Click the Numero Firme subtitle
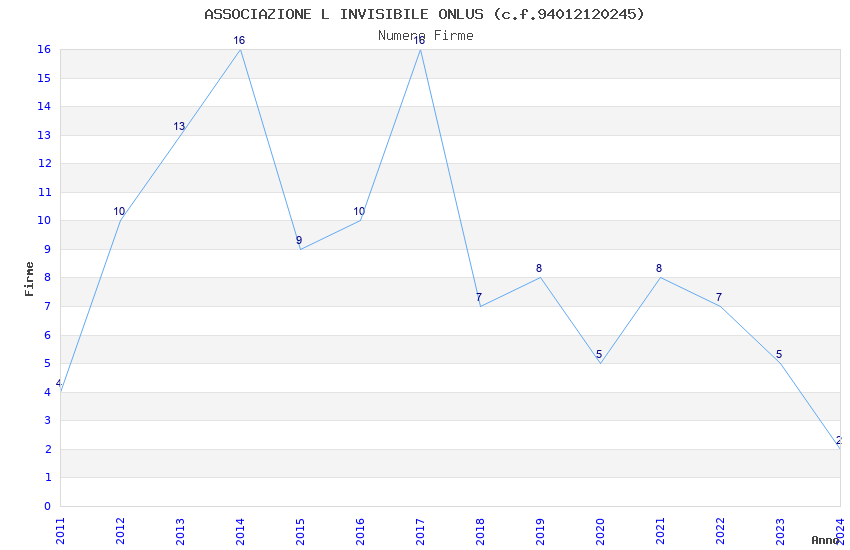 tap(426, 36)
